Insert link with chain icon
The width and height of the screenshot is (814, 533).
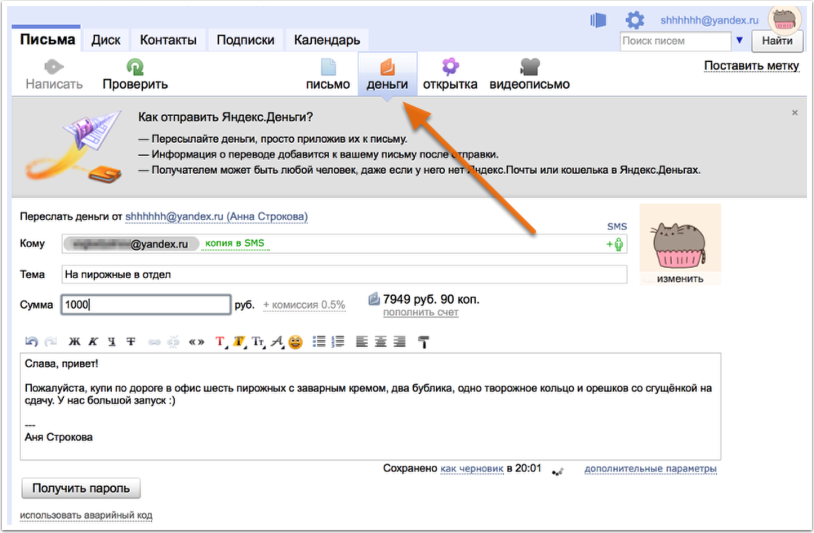(154, 342)
